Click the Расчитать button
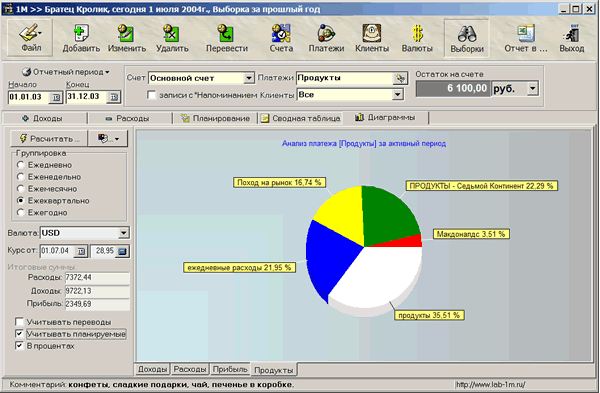The width and height of the screenshot is (600, 393). [49, 139]
